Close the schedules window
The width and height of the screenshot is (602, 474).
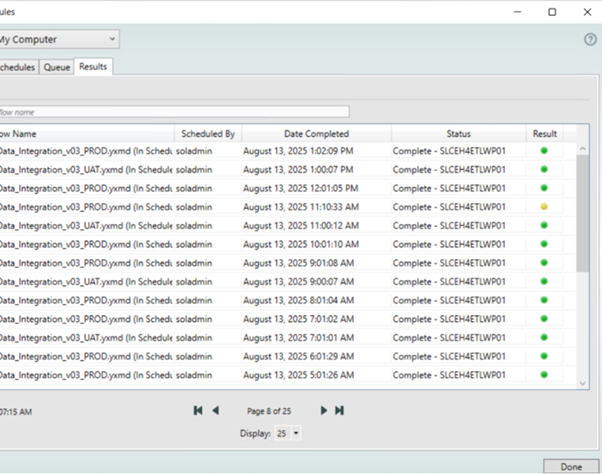pos(587,12)
